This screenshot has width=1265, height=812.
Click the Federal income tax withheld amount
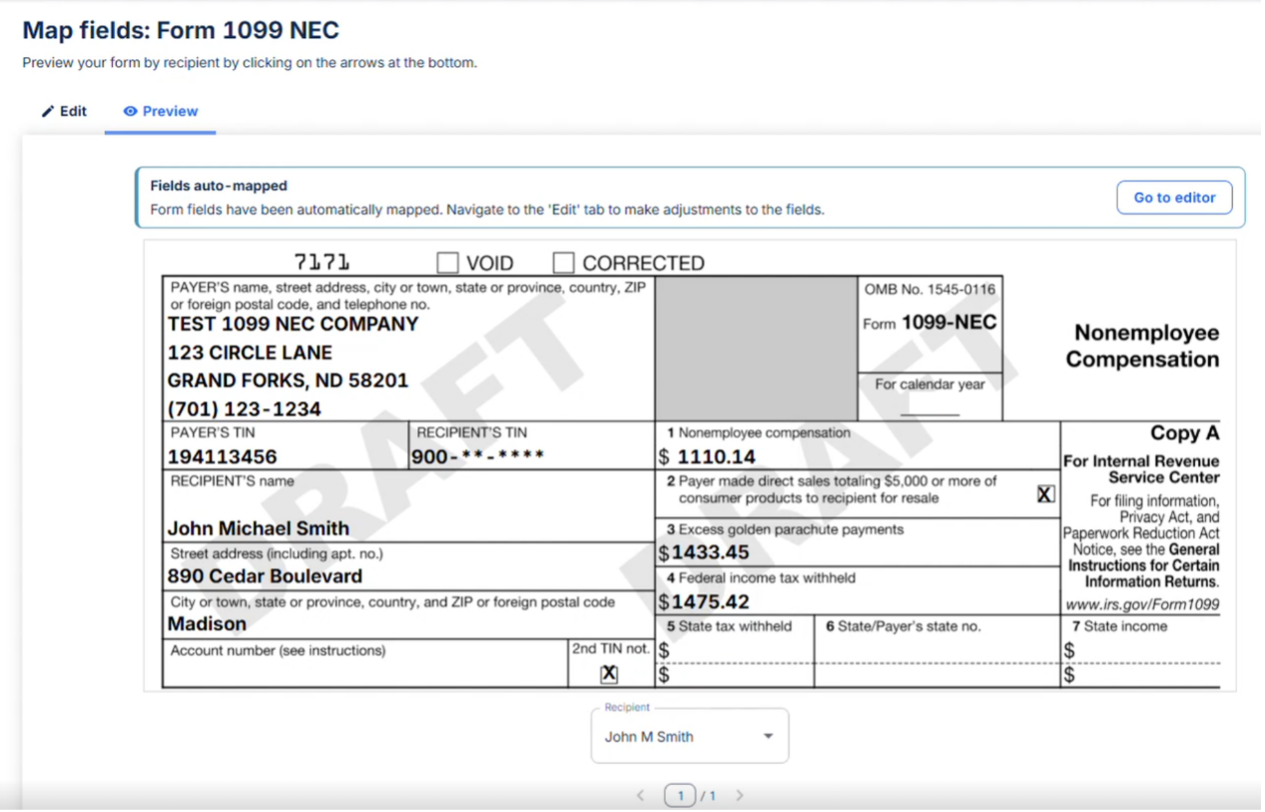[710, 602]
